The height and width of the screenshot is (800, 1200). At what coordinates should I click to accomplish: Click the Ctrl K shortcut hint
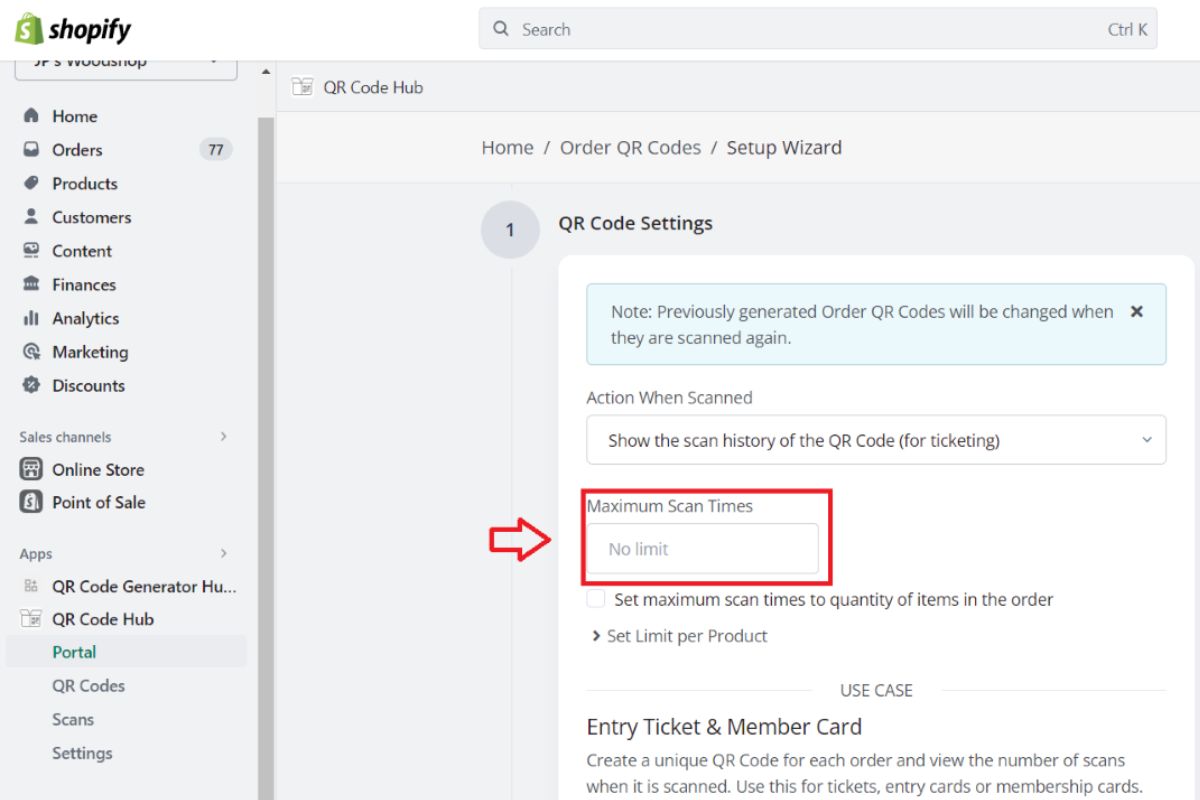coord(1127,29)
